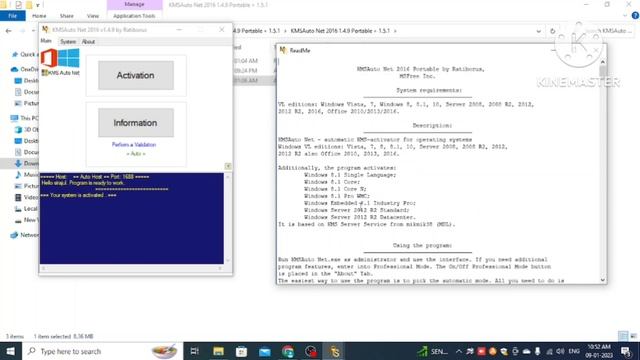
Task: Open Music in the sidebar
Action: tap(27, 175)
